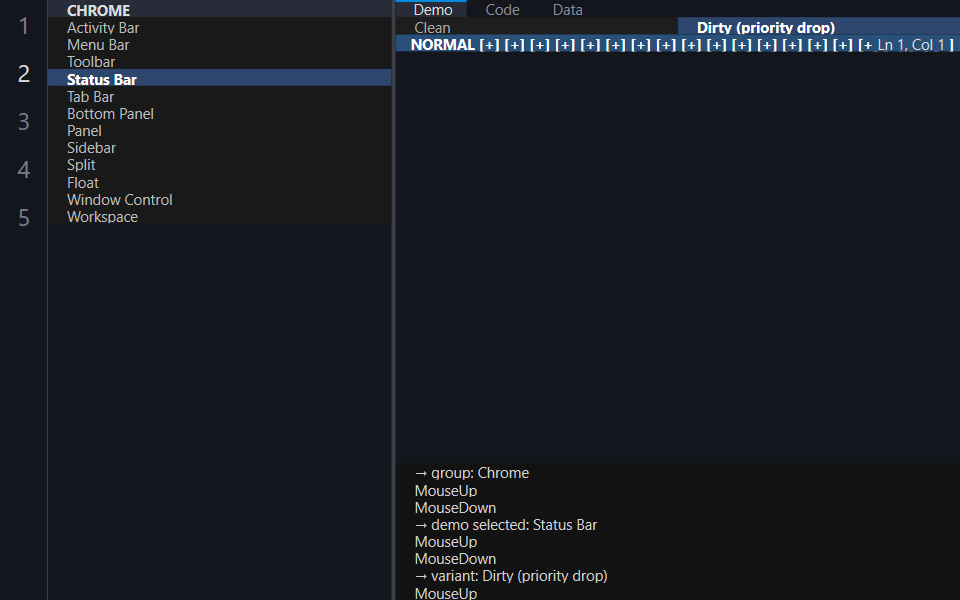Click the Panel list entry
Viewport: 960px width, 600px height.
point(219,130)
